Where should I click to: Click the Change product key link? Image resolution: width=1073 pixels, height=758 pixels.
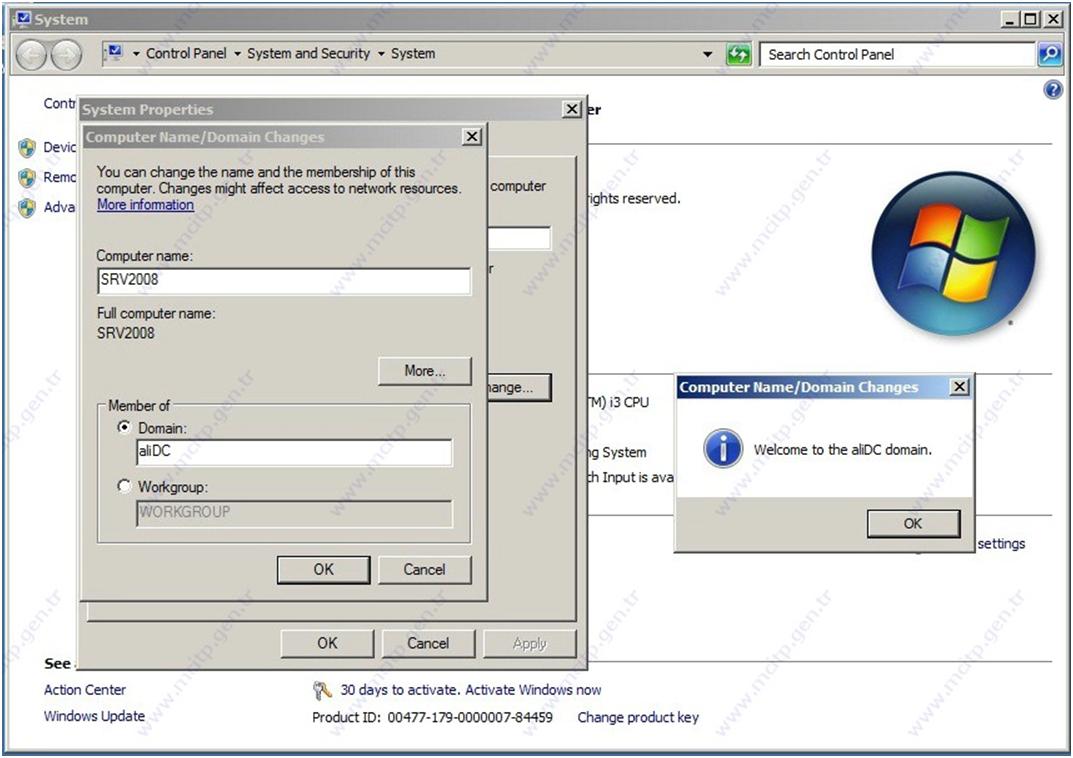tap(638, 717)
